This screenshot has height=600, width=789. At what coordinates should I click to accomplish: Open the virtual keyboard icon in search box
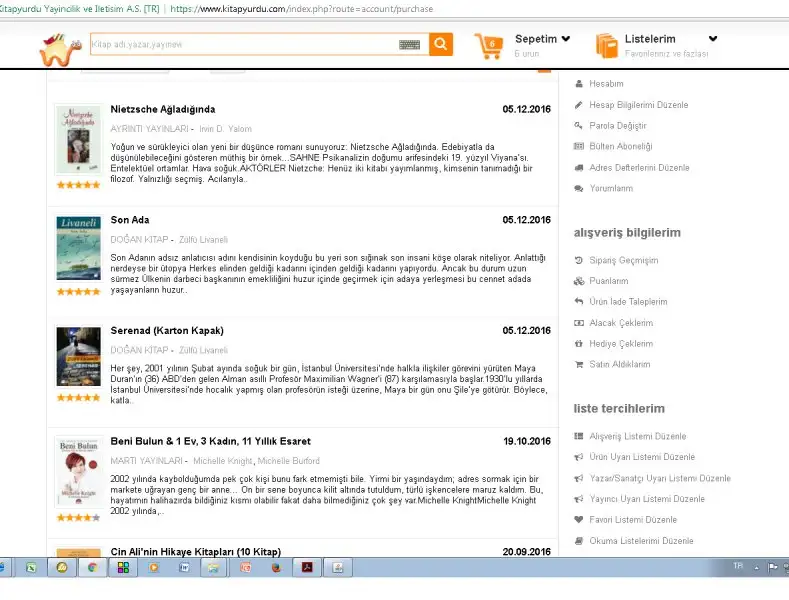click(x=409, y=45)
